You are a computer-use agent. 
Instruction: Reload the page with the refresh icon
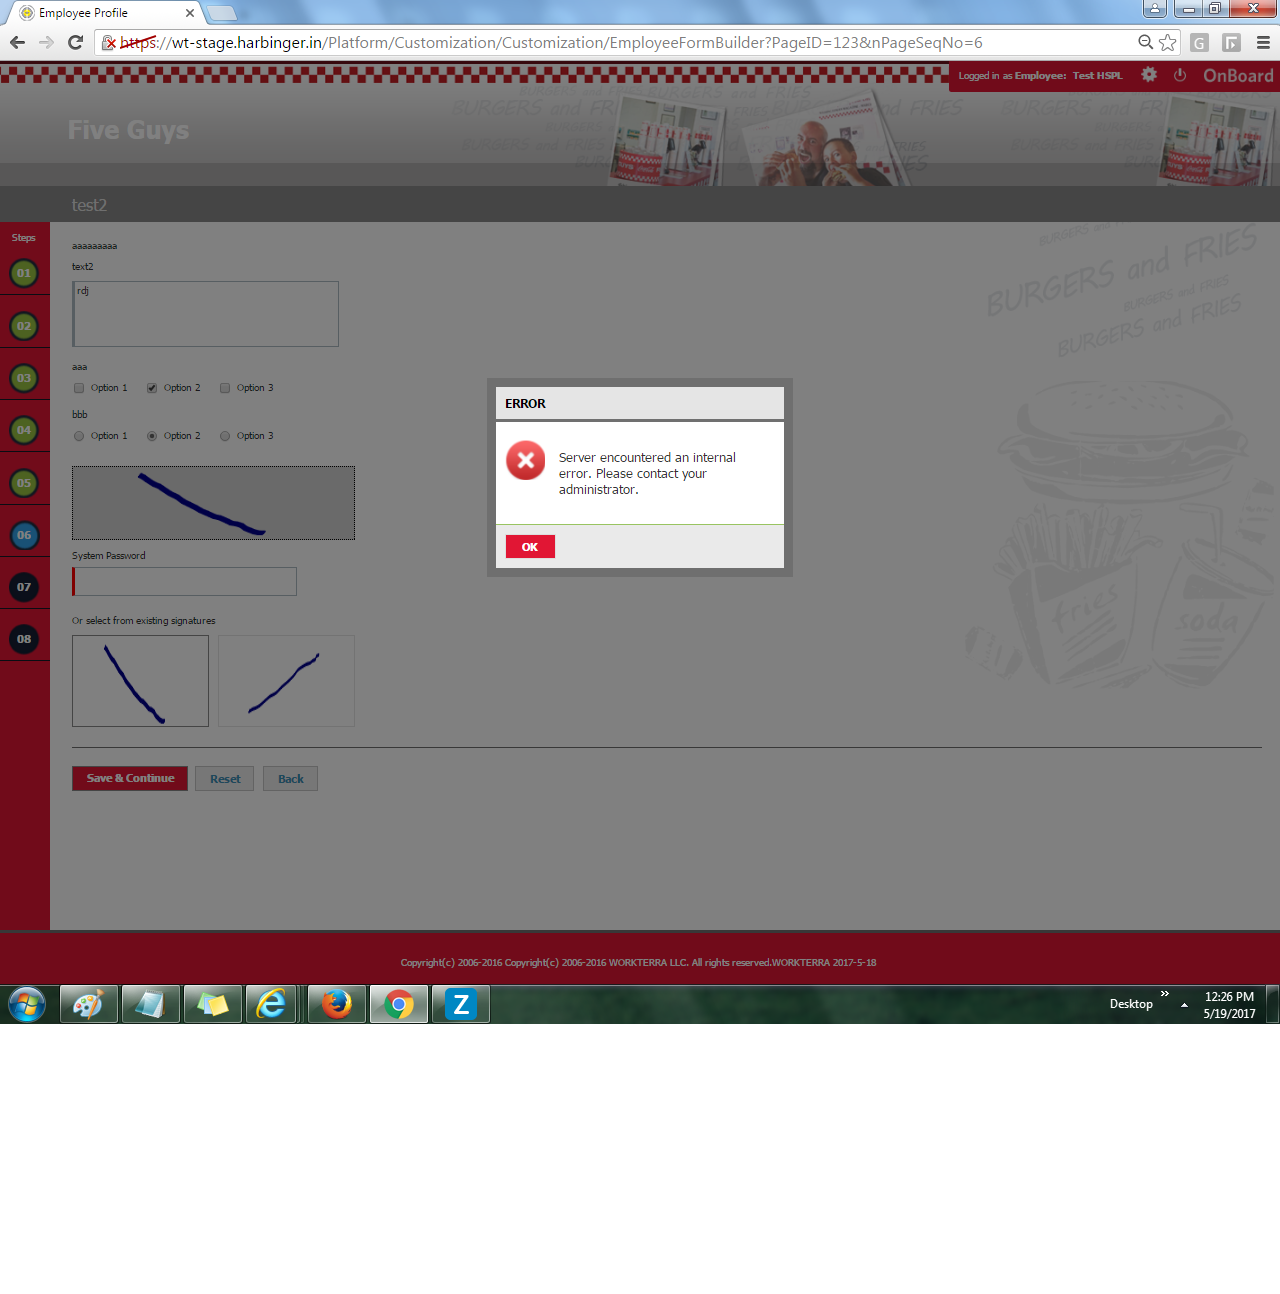pos(75,43)
